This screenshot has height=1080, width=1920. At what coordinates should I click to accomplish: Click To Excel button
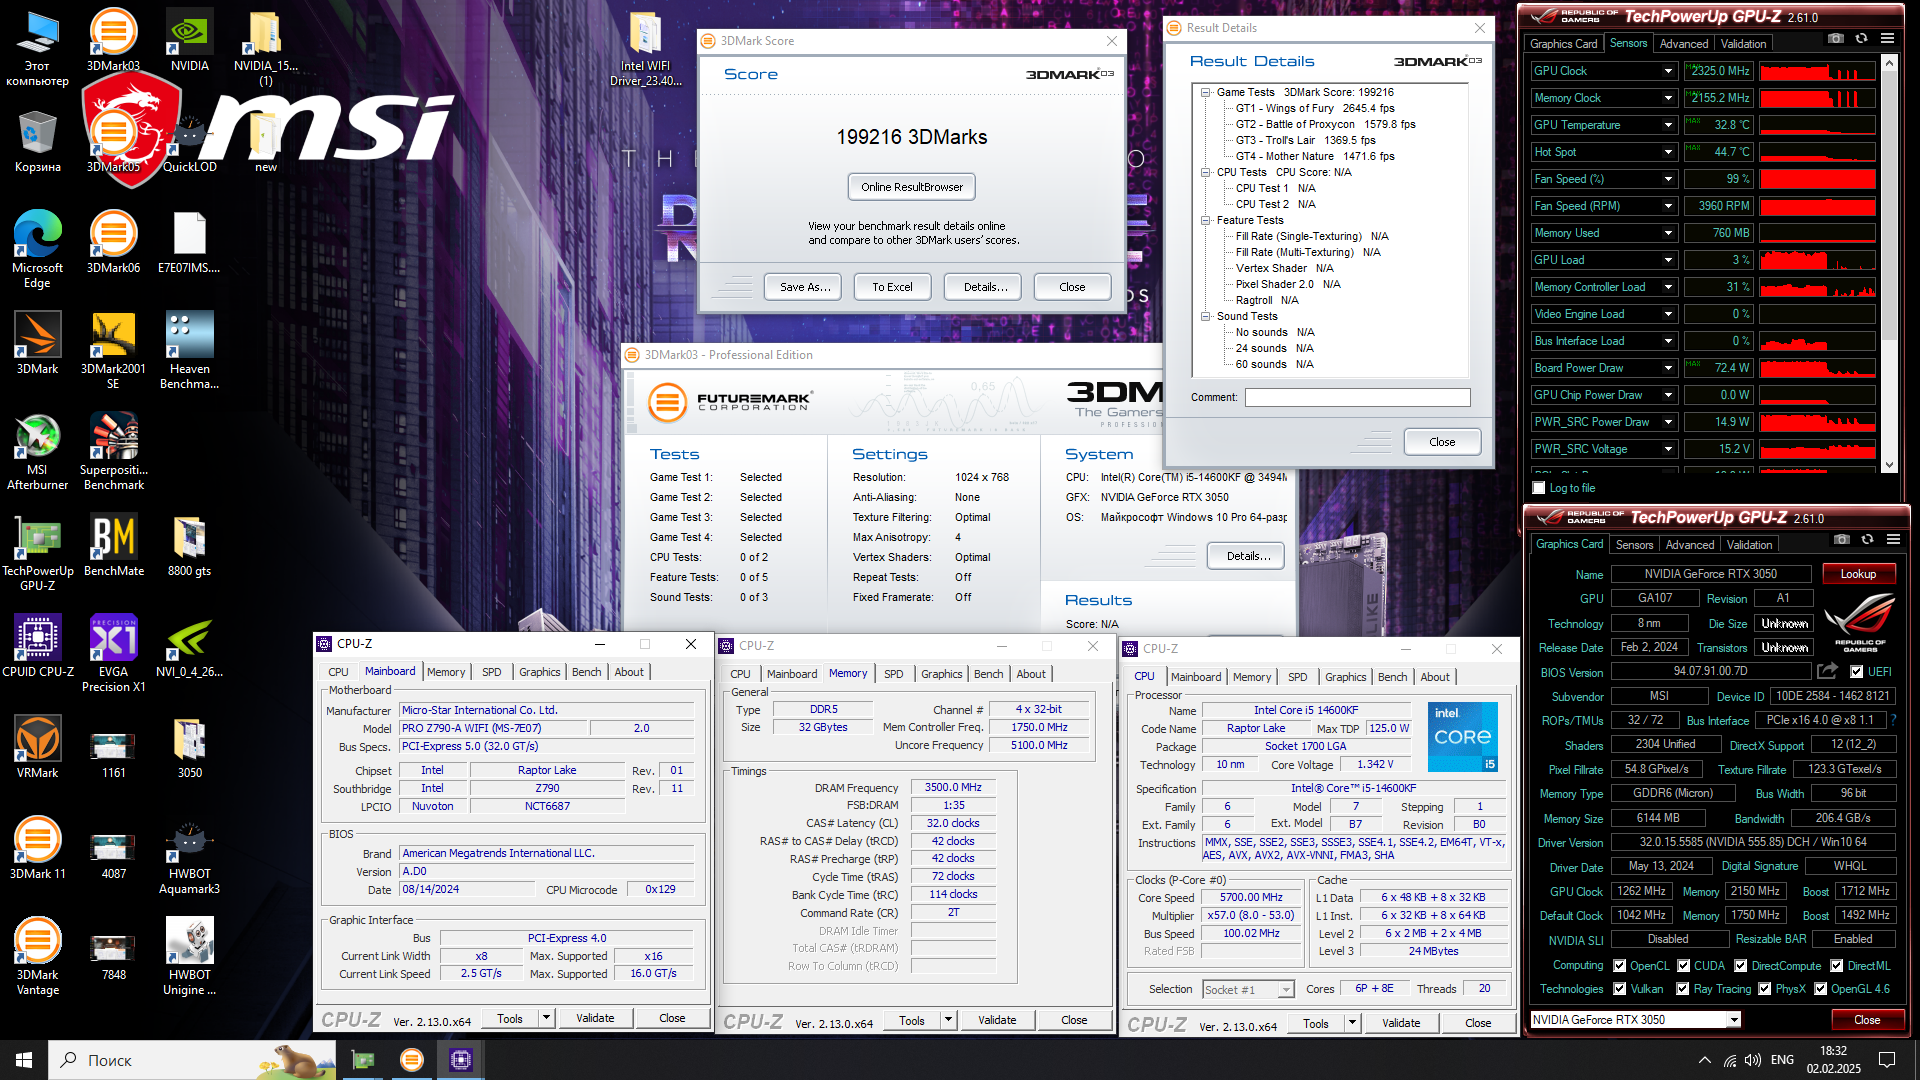892,287
